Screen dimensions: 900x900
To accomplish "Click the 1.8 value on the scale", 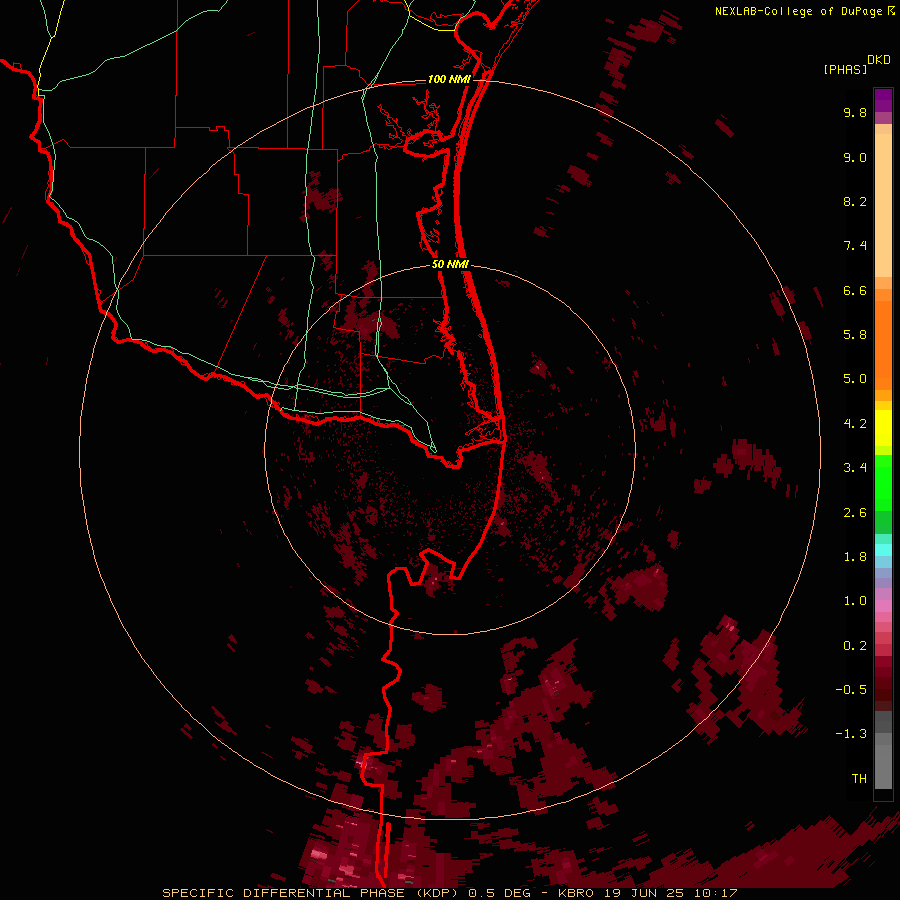I will 855,557.
